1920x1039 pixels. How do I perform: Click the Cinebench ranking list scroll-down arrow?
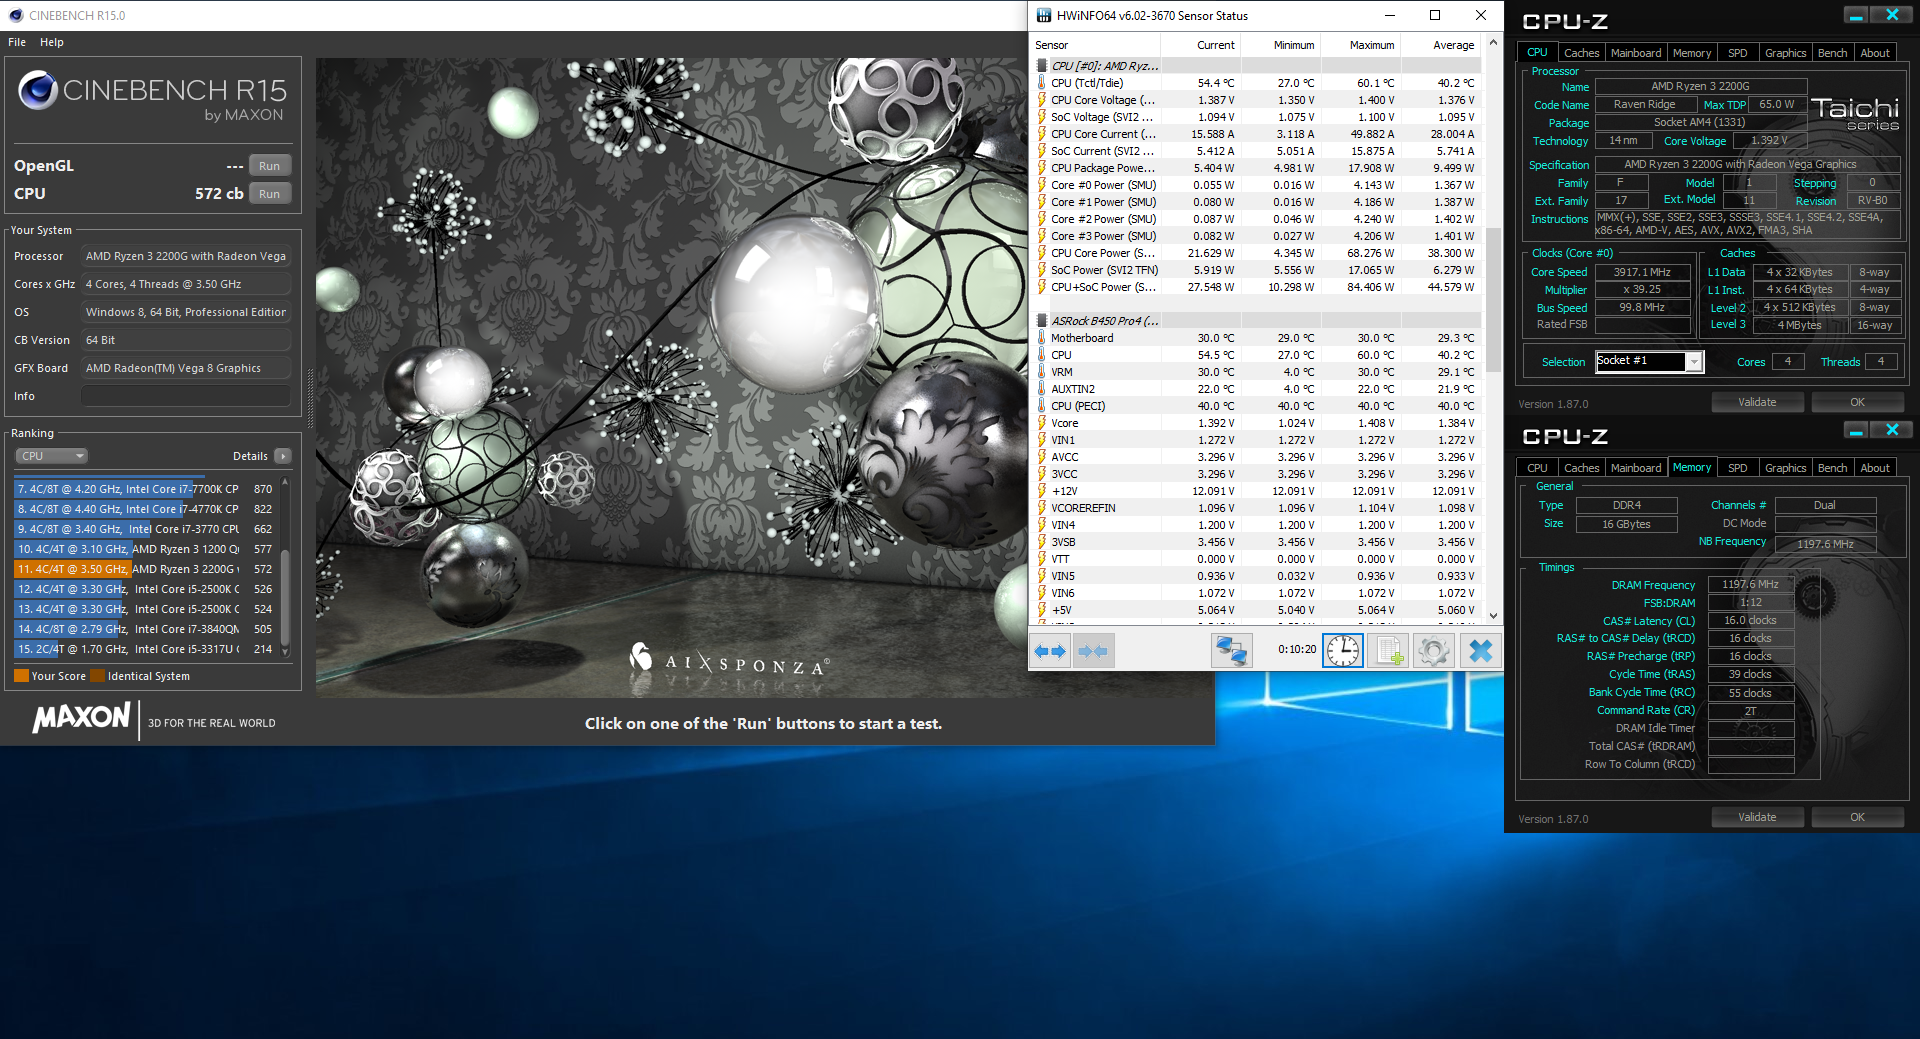click(x=286, y=651)
